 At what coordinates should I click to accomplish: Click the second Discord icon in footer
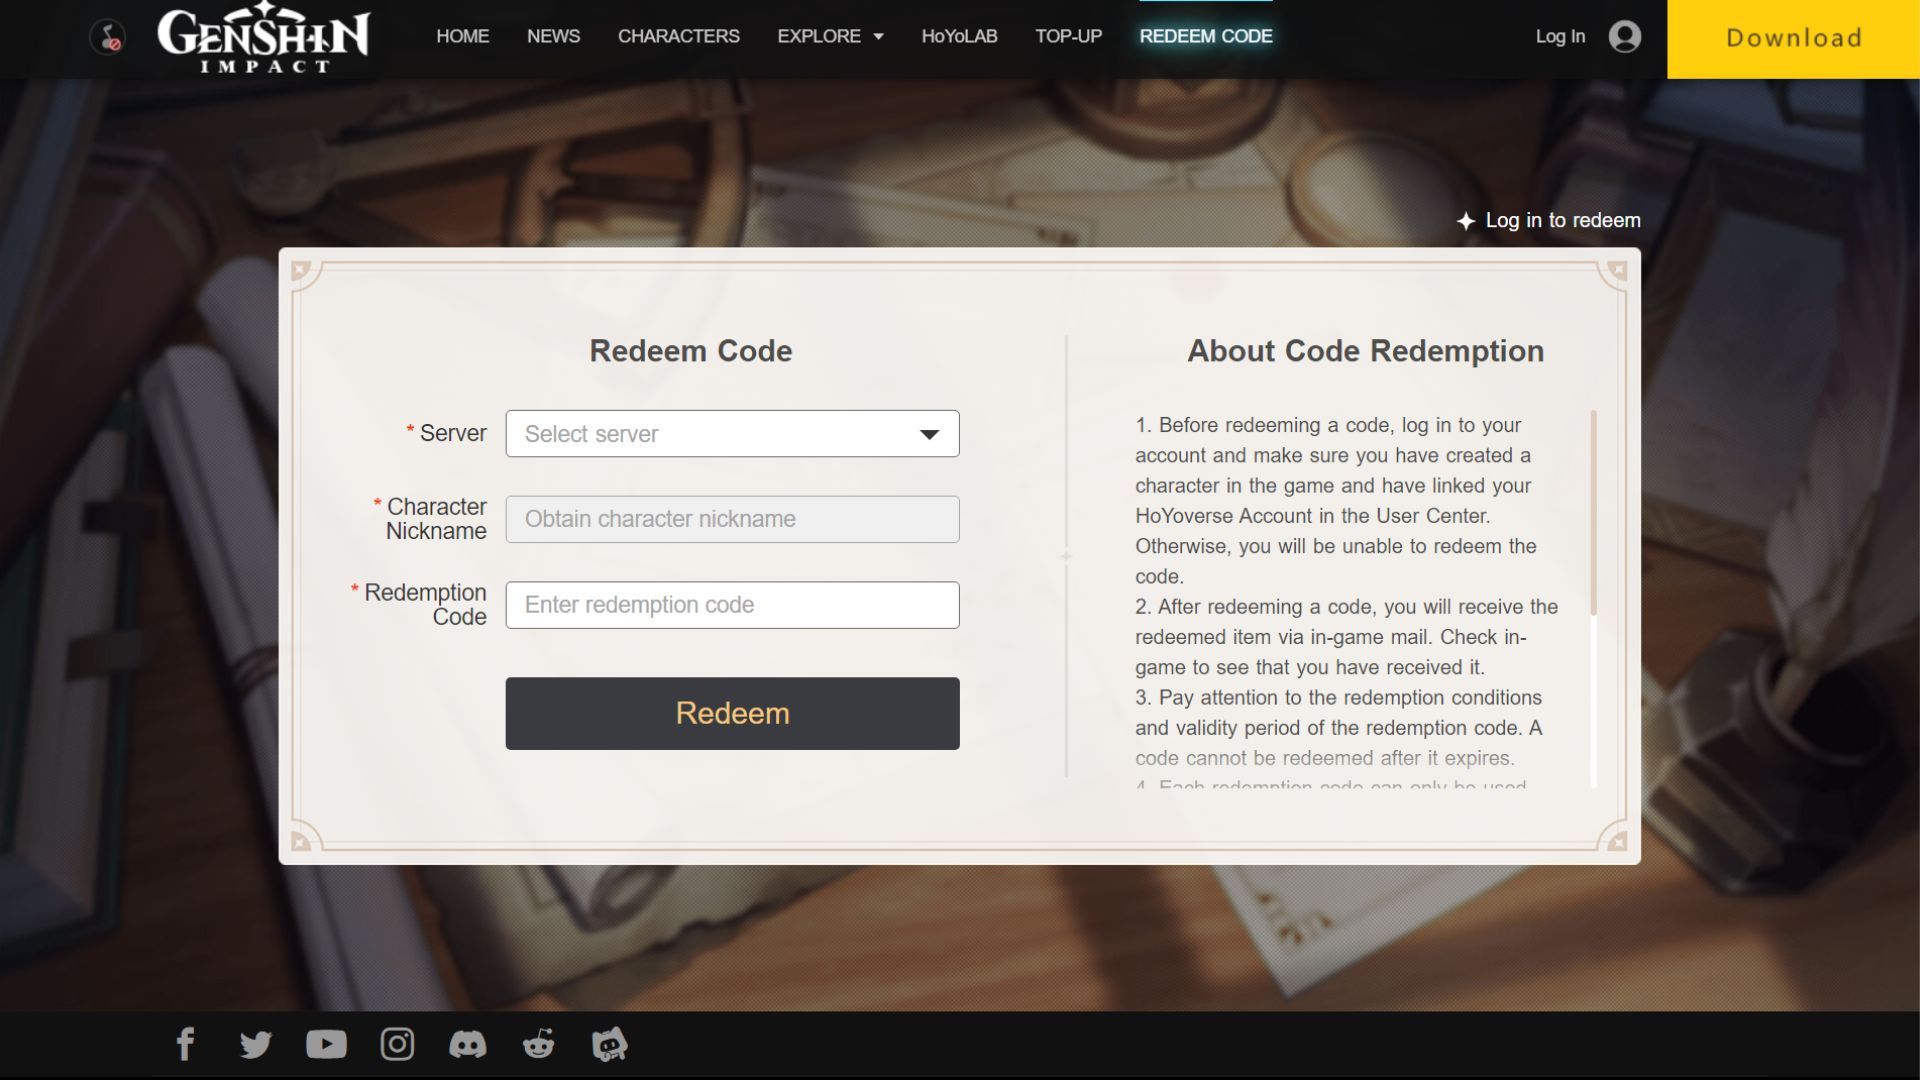click(x=608, y=1043)
